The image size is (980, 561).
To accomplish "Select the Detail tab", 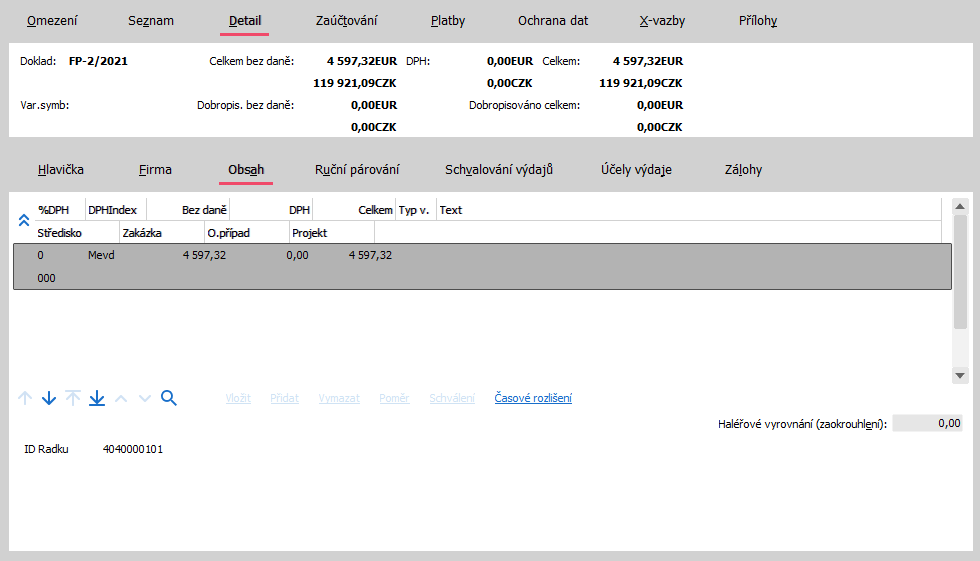I will coord(245,21).
